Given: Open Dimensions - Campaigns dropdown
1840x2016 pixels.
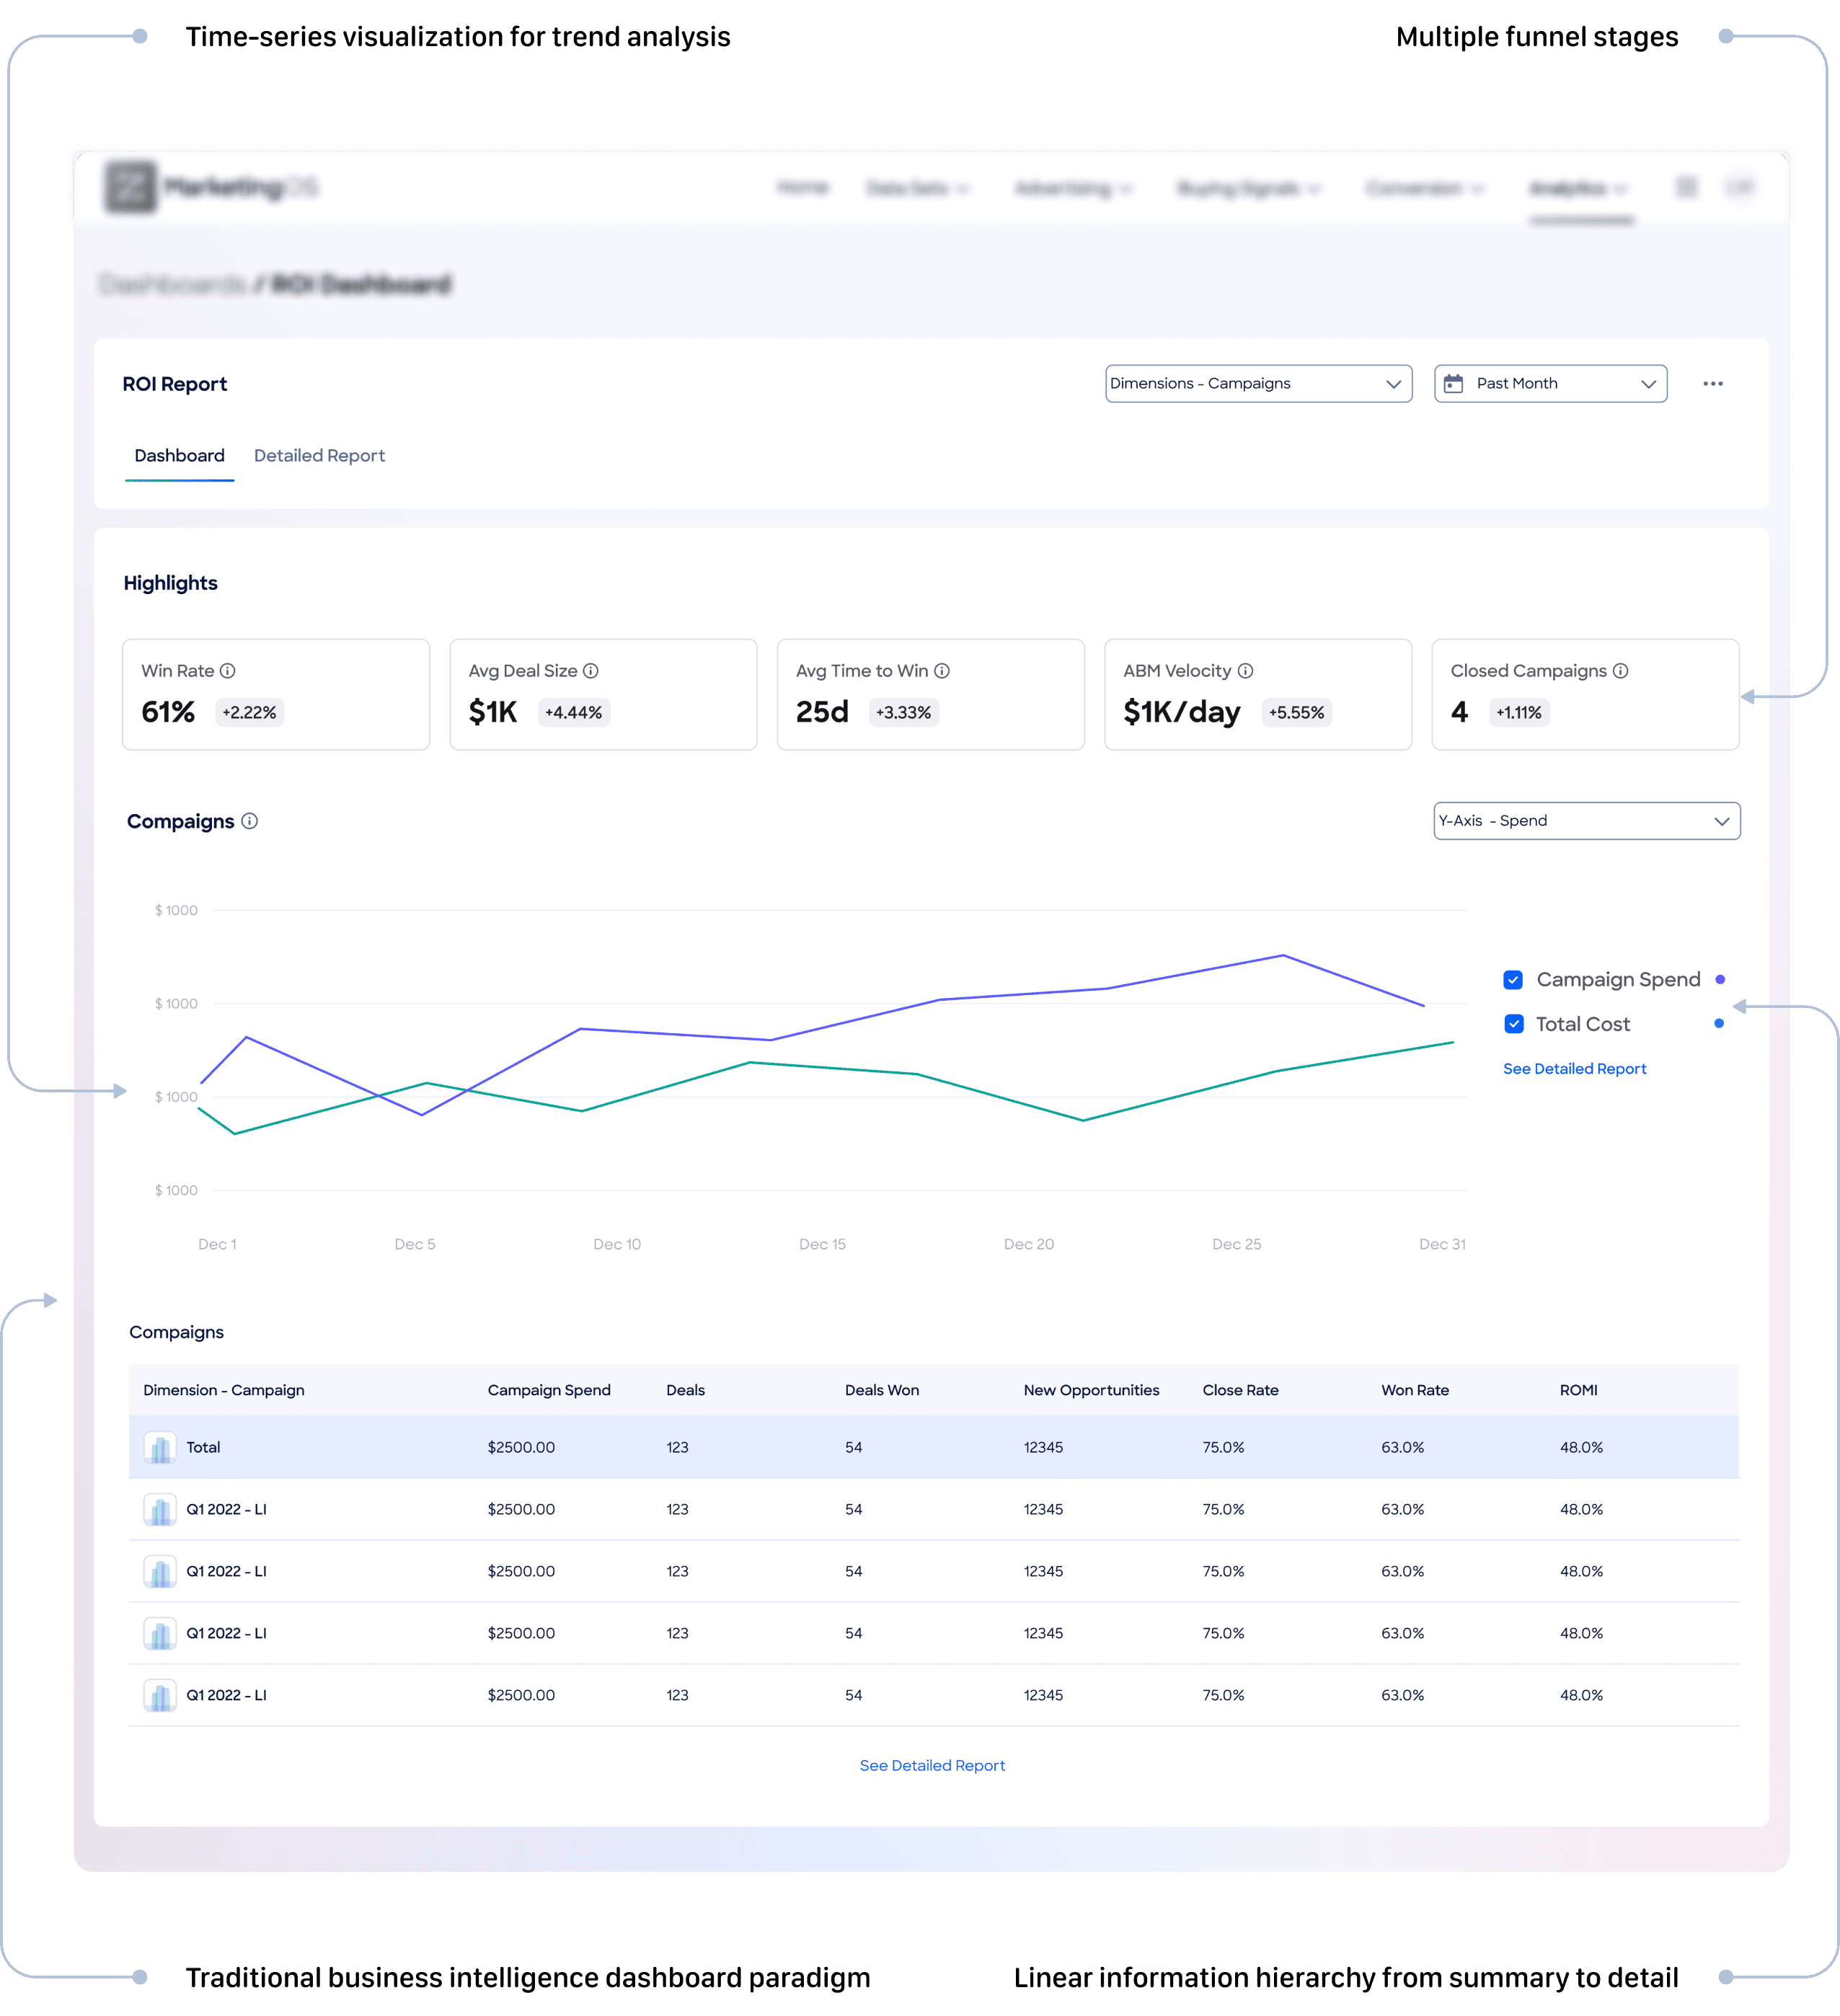Looking at the screenshot, I should 1258,384.
